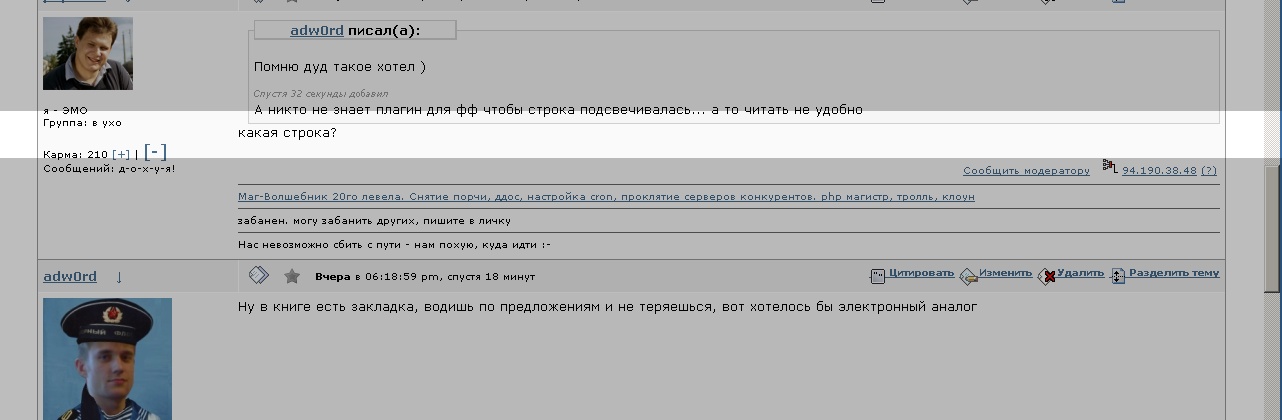Click the bookmark-post icon beside the star
Screen dimensions: 1282x420
pyautogui.click(x=258, y=275)
